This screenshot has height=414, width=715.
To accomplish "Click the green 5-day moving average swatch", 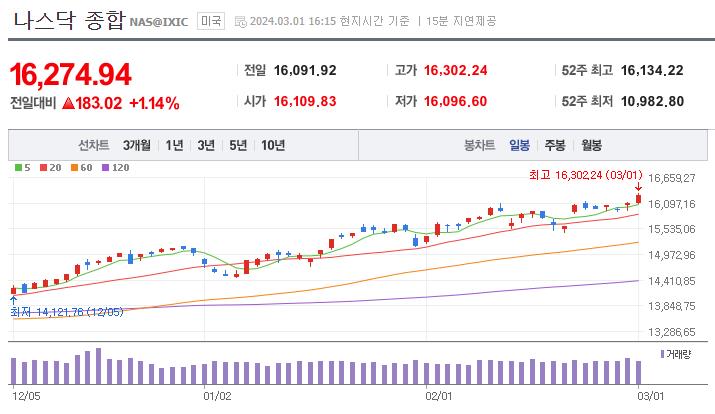I will 18,168.
